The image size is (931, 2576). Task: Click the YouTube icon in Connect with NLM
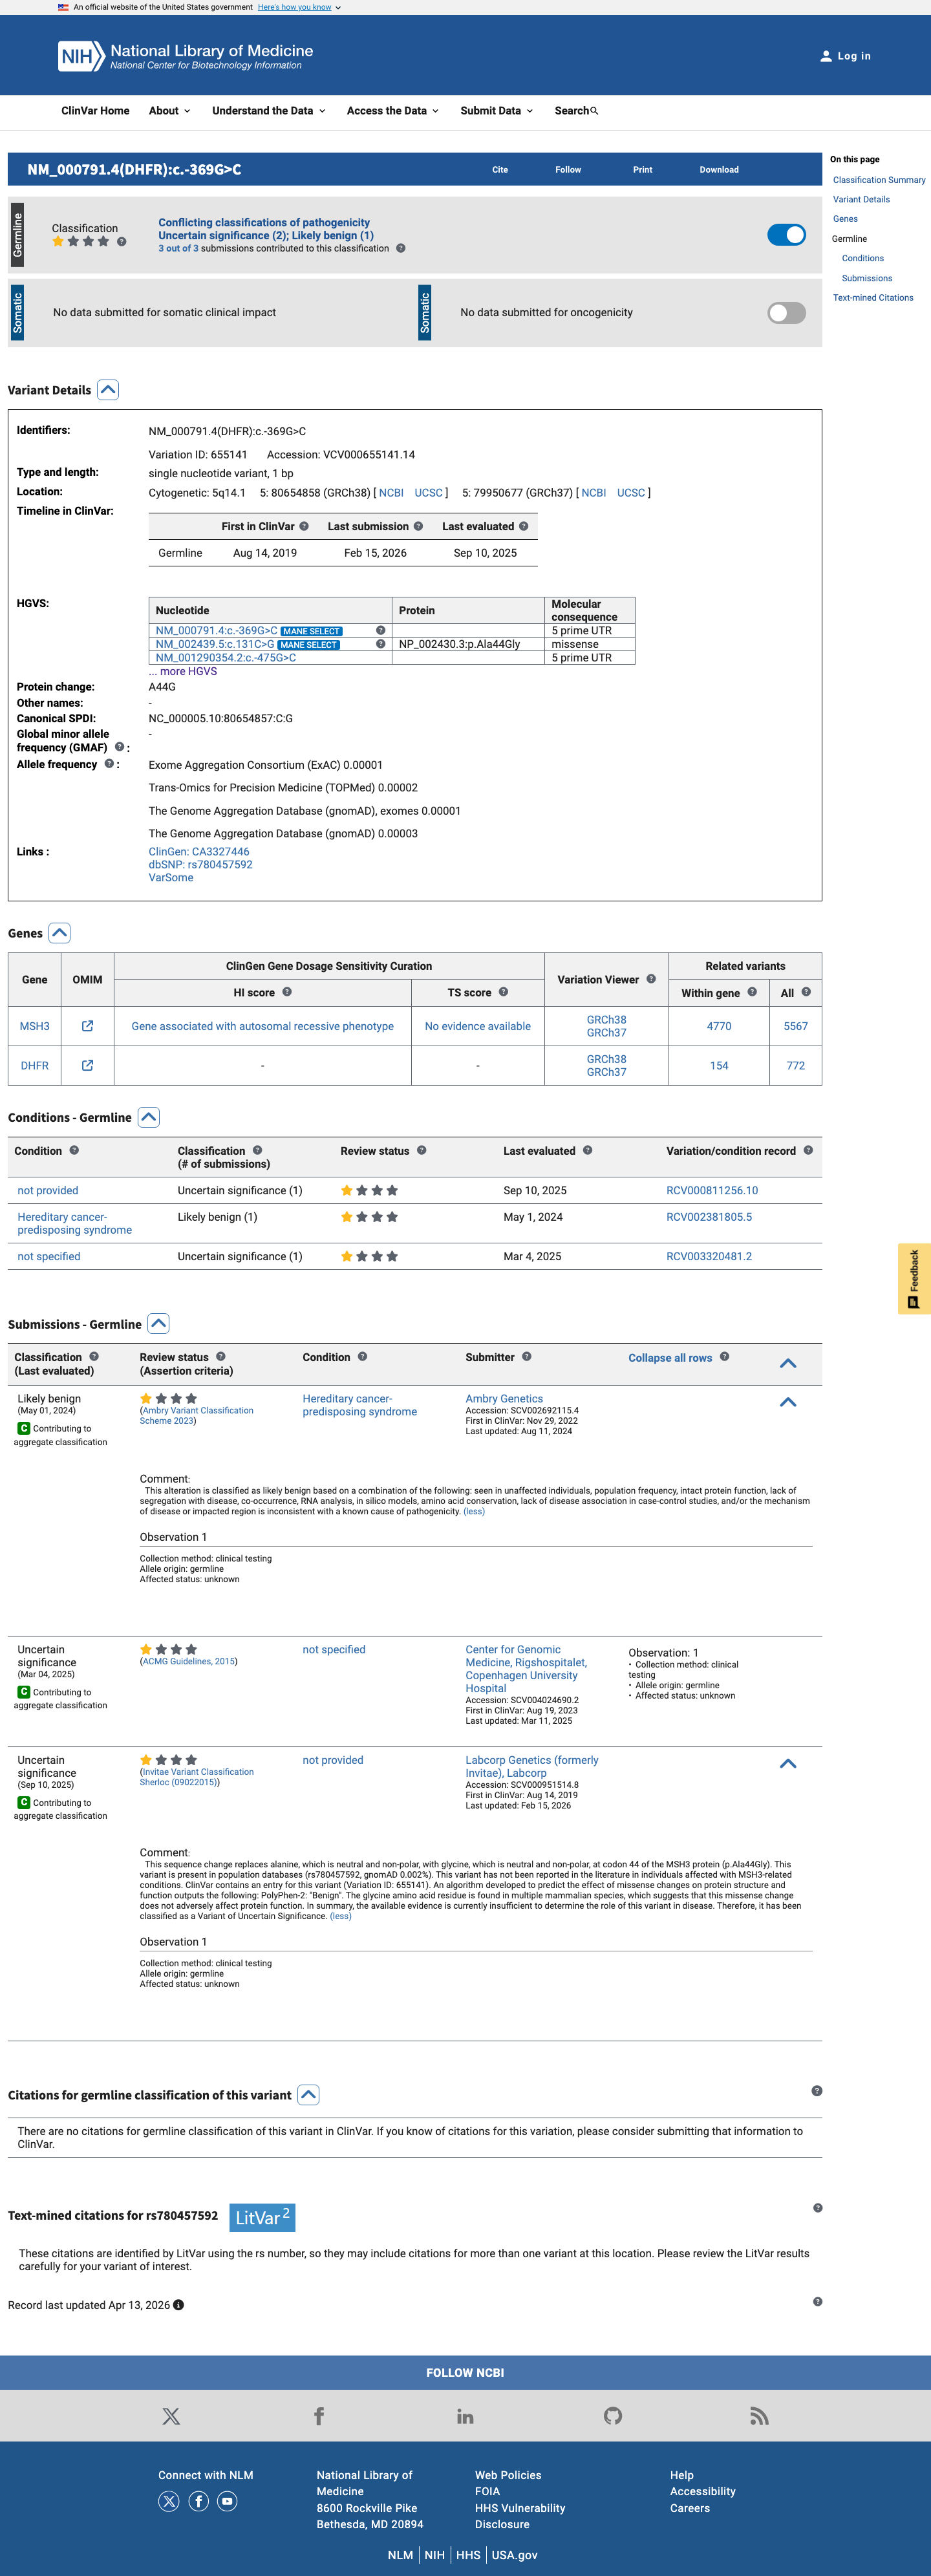point(228,2501)
